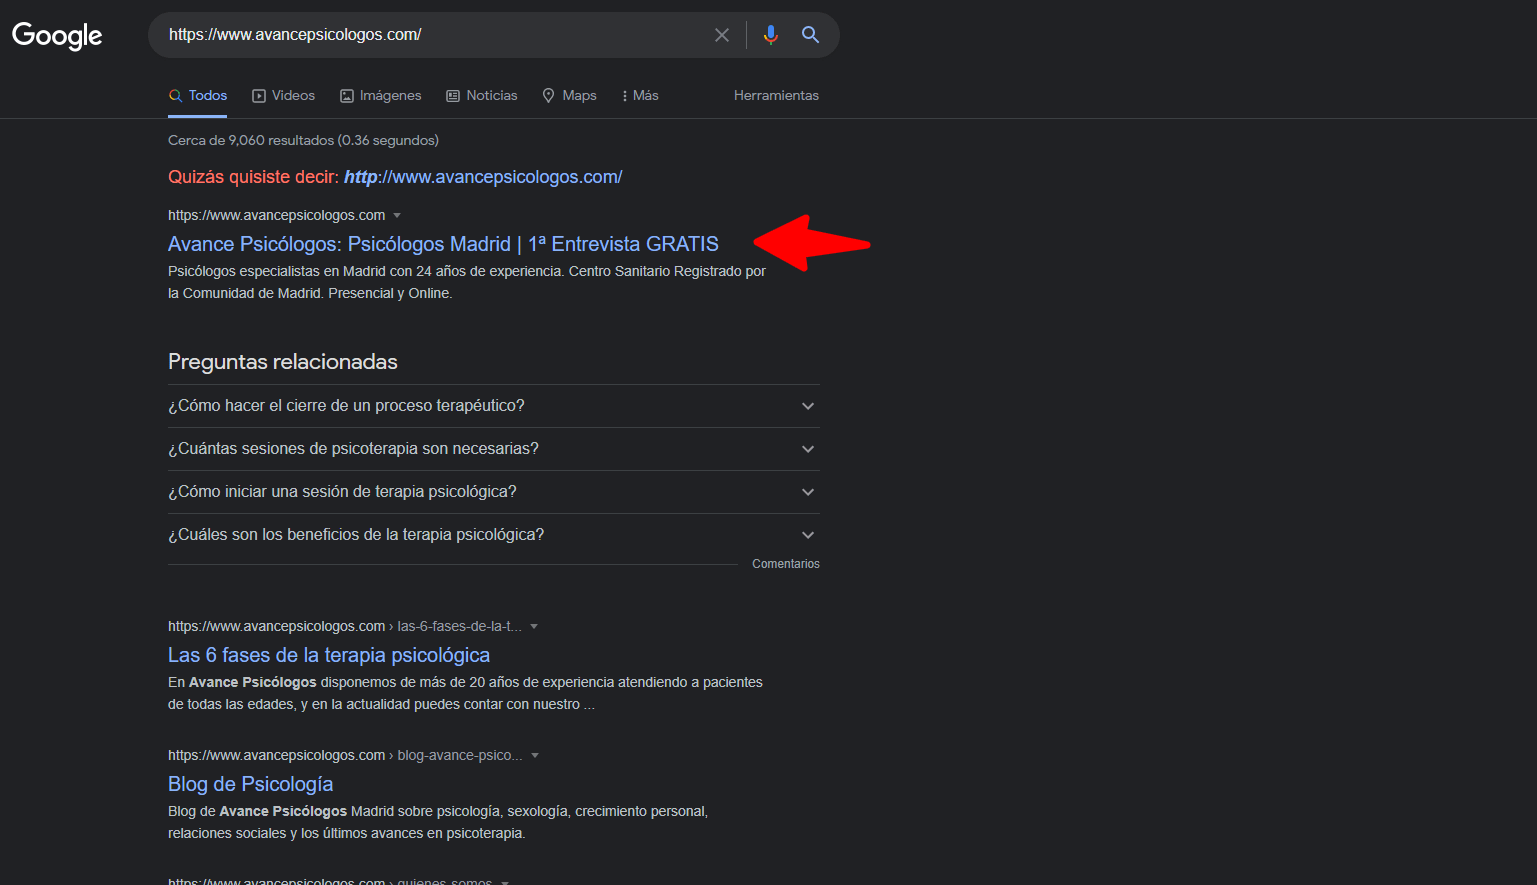Expand ¿Cuántas sesiones de psicoterapia son necesarias?

click(x=494, y=449)
